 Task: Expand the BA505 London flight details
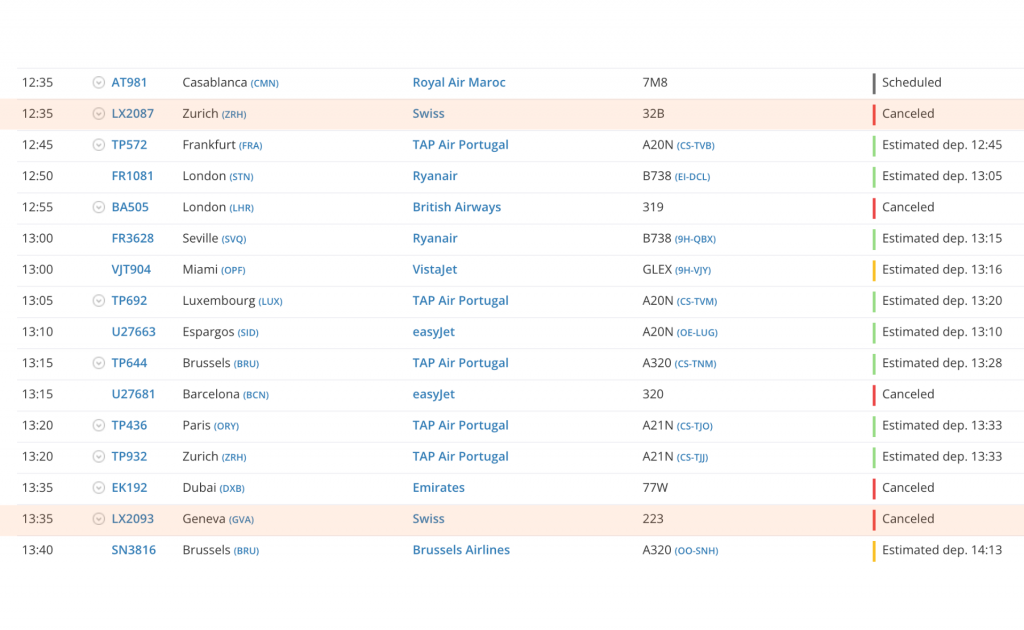98,207
